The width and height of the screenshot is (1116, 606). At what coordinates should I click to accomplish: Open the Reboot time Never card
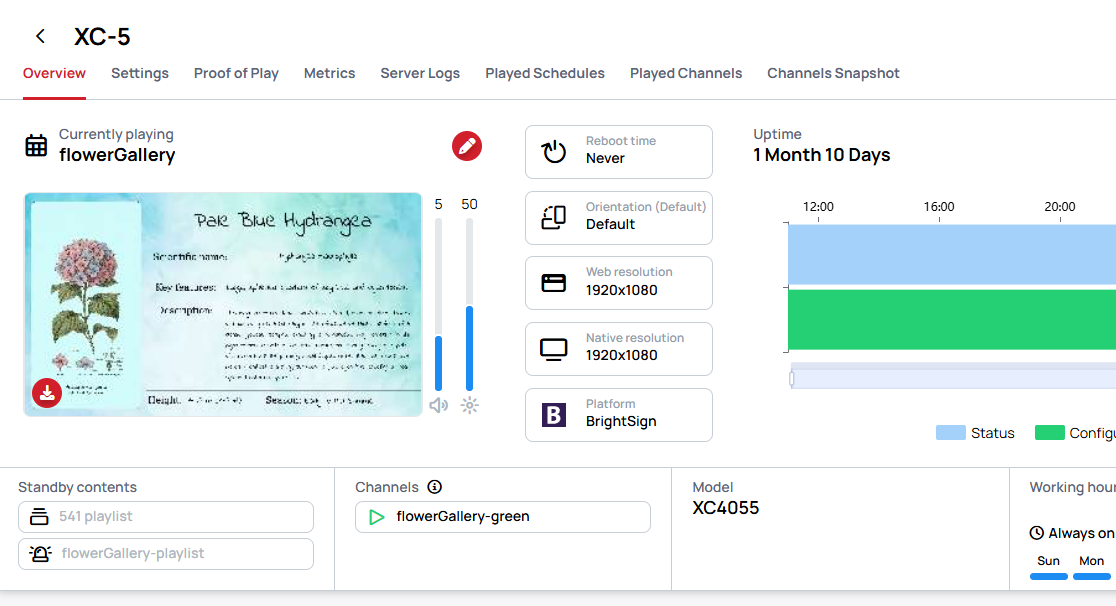[618, 152]
